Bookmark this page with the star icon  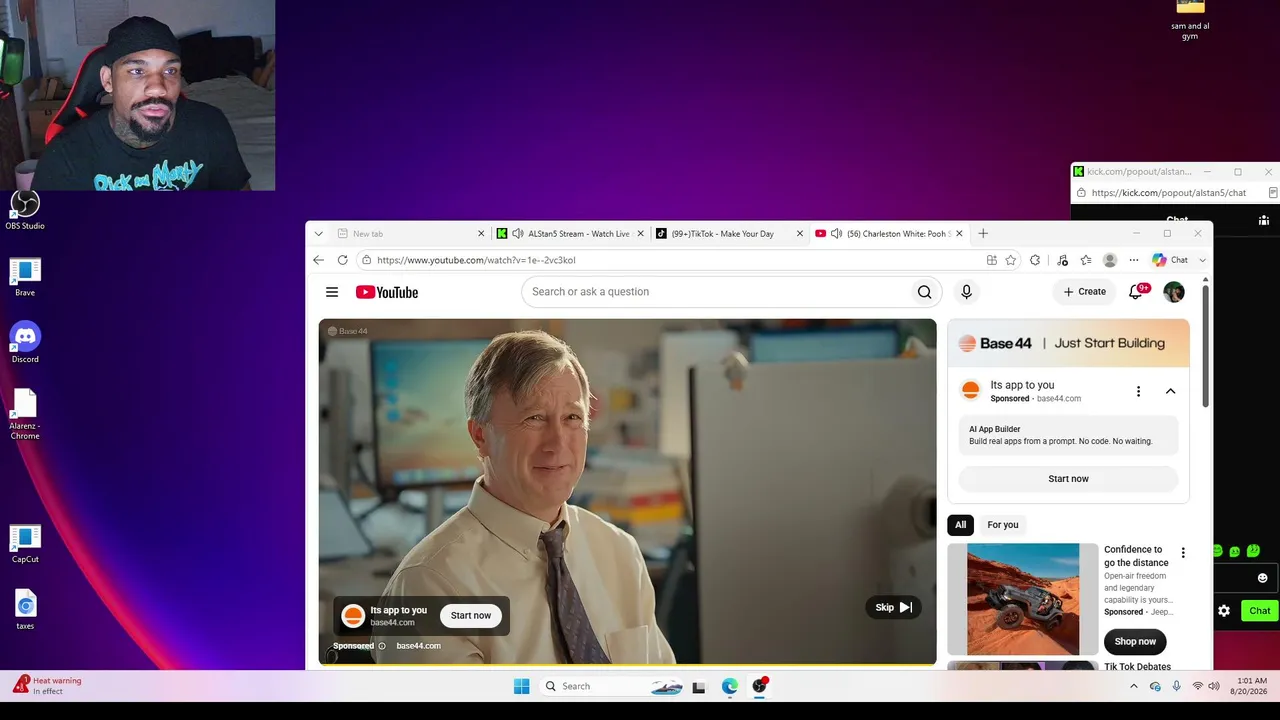pyautogui.click(x=1011, y=260)
